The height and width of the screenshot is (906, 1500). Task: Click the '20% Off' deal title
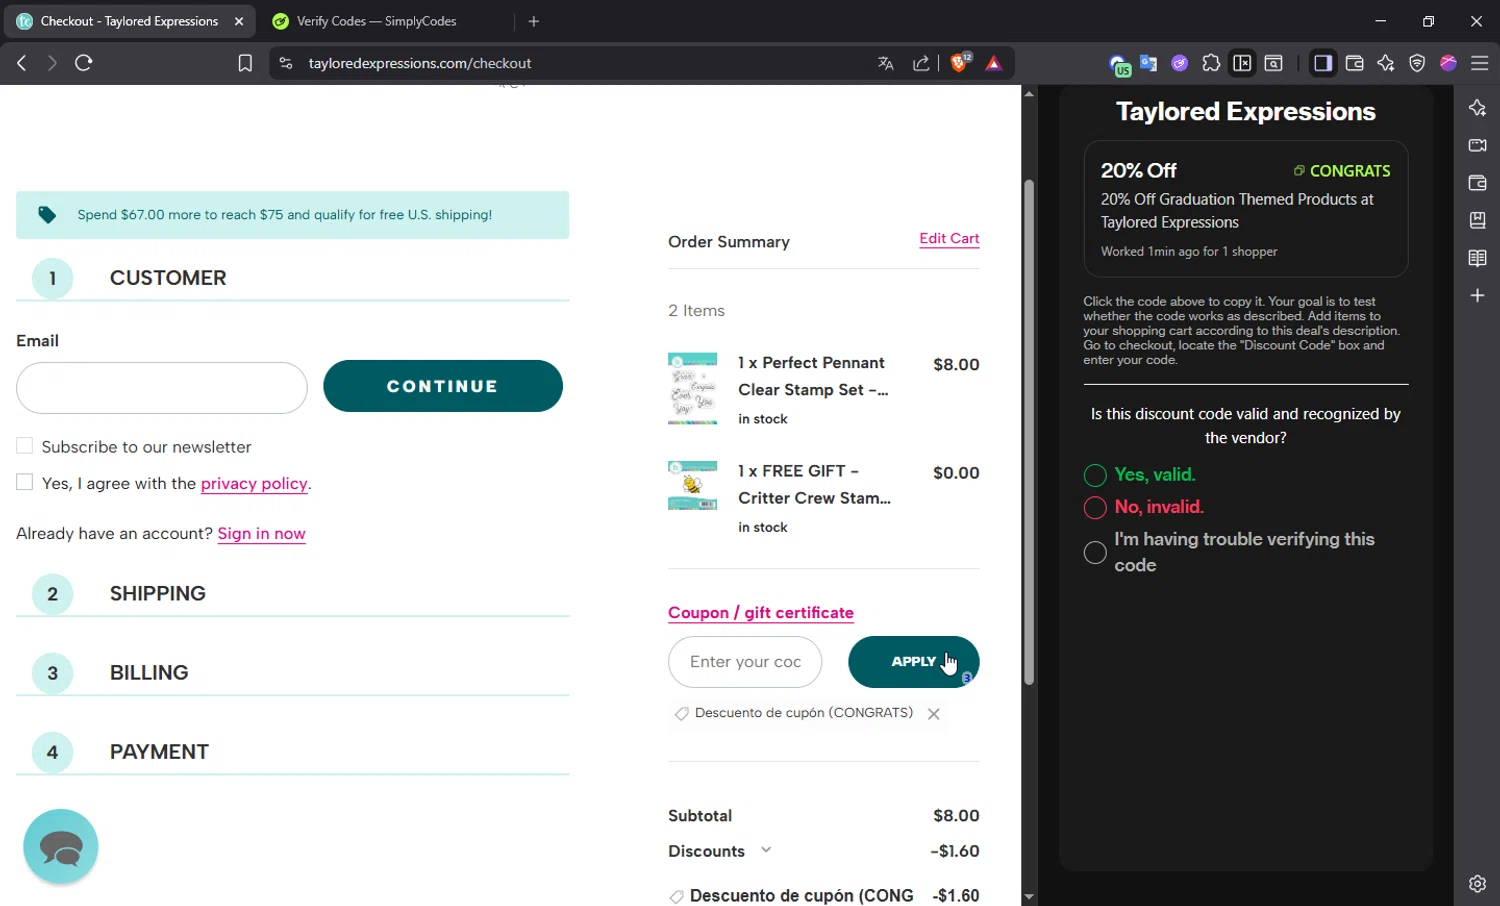tap(1139, 171)
